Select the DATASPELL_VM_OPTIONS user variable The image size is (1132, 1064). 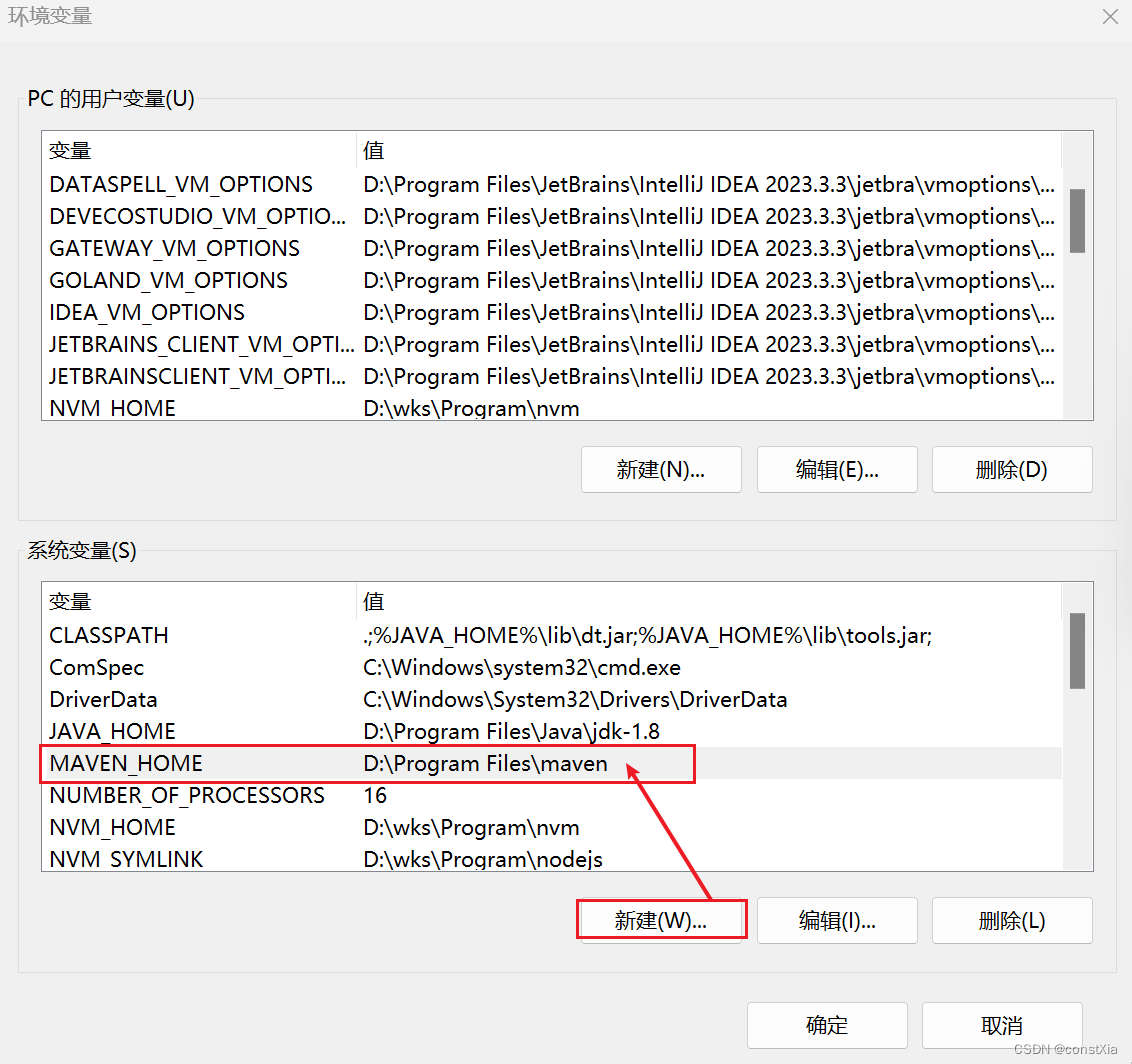(x=552, y=185)
